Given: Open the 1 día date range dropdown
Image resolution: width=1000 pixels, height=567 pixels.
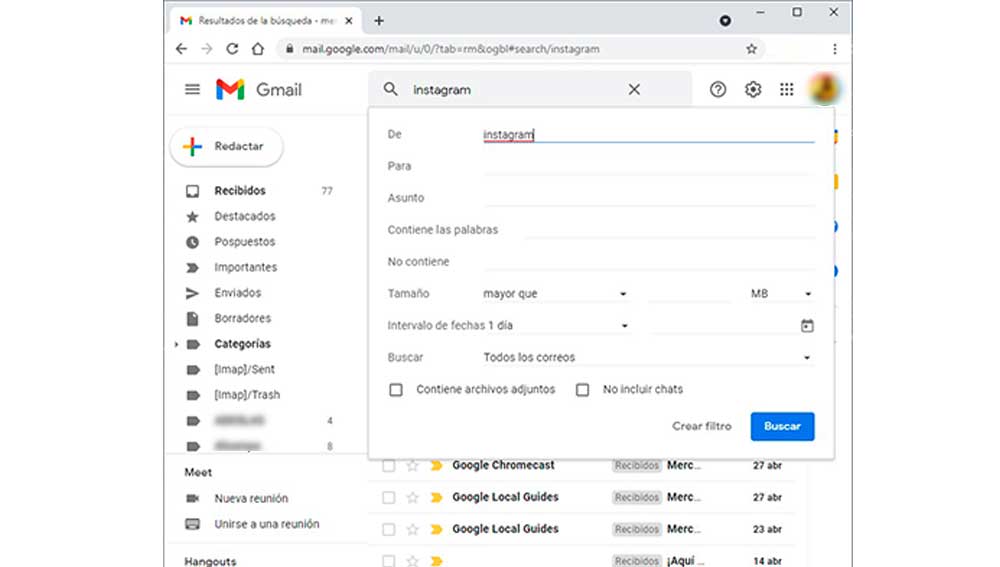Looking at the screenshot, I should point(559,325).
